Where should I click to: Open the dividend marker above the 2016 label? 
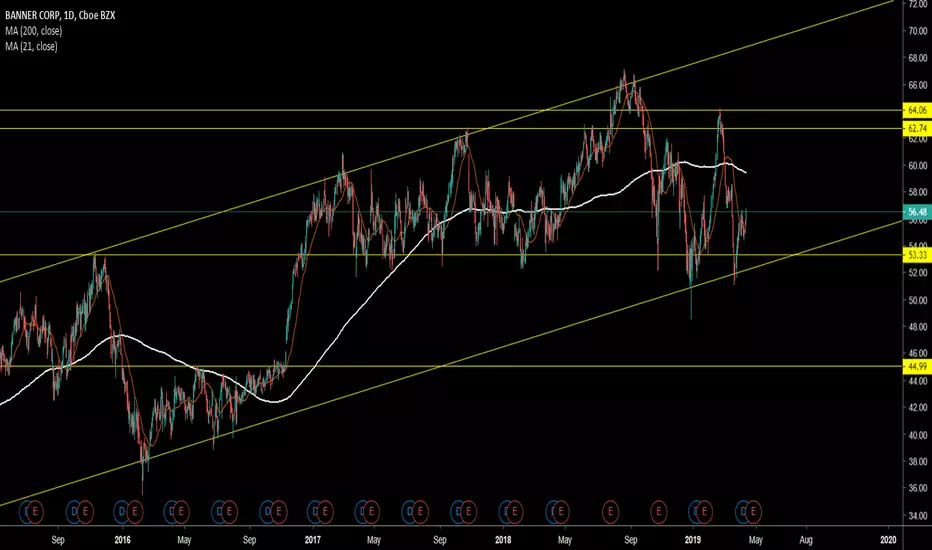[x=122, y=511]
